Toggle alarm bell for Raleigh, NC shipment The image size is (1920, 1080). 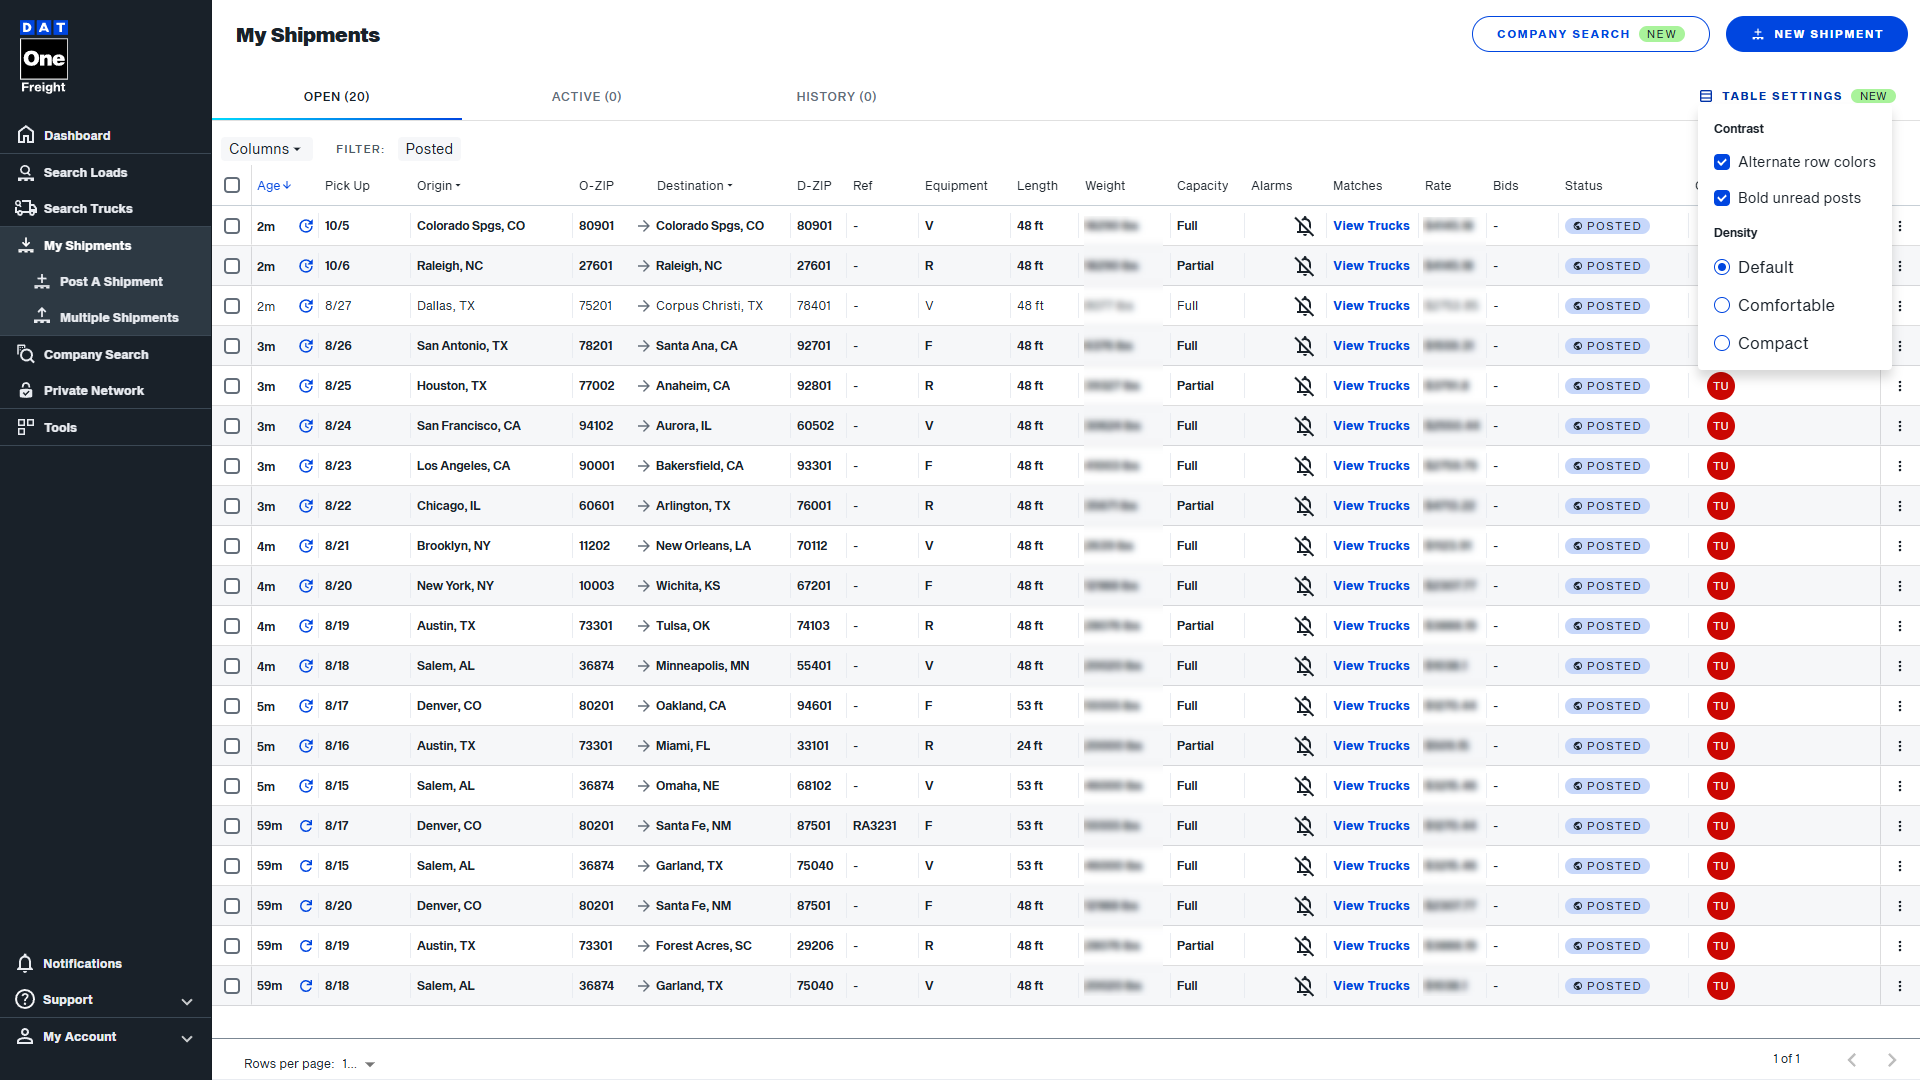tap(1304, 266)
